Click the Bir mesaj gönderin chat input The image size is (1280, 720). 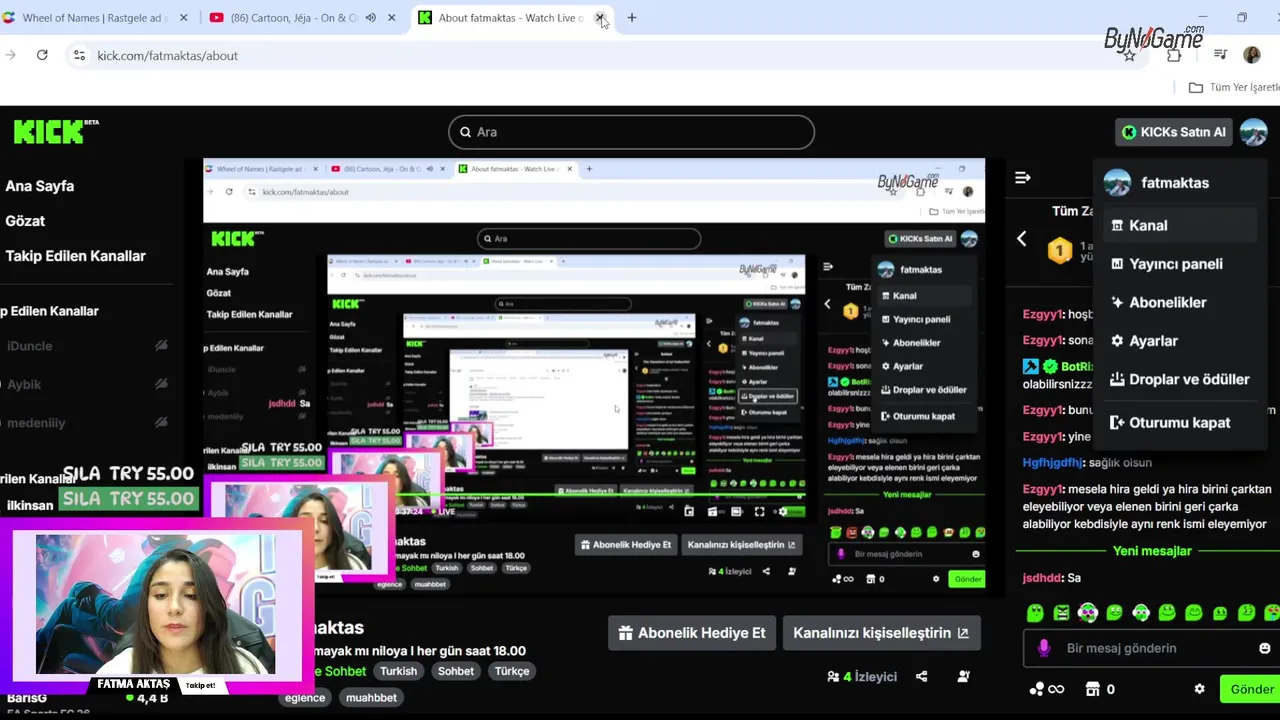point(1150,648)
